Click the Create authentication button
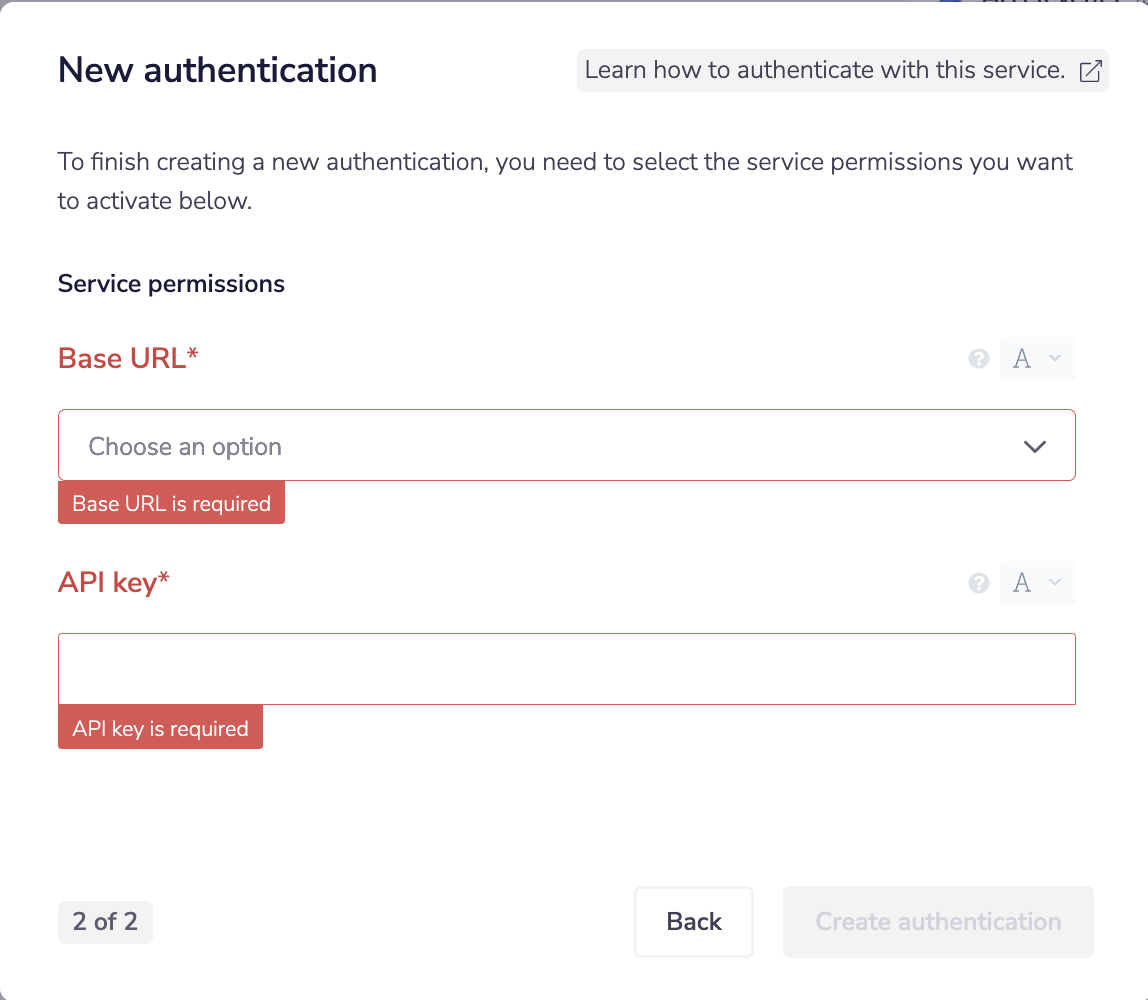1148x1000 pixels. tap(937, 921)
